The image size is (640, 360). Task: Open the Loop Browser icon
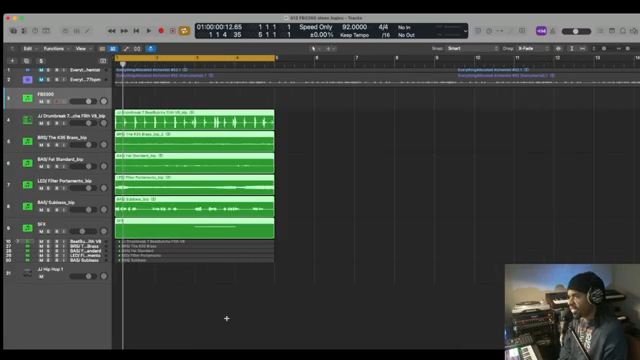point(623,31)
